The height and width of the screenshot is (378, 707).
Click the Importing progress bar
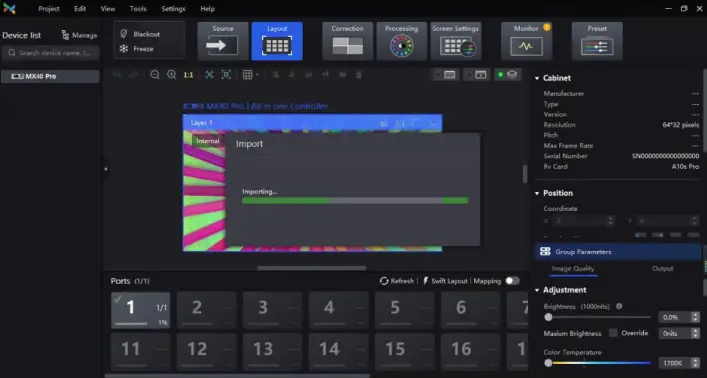(355, 200)
